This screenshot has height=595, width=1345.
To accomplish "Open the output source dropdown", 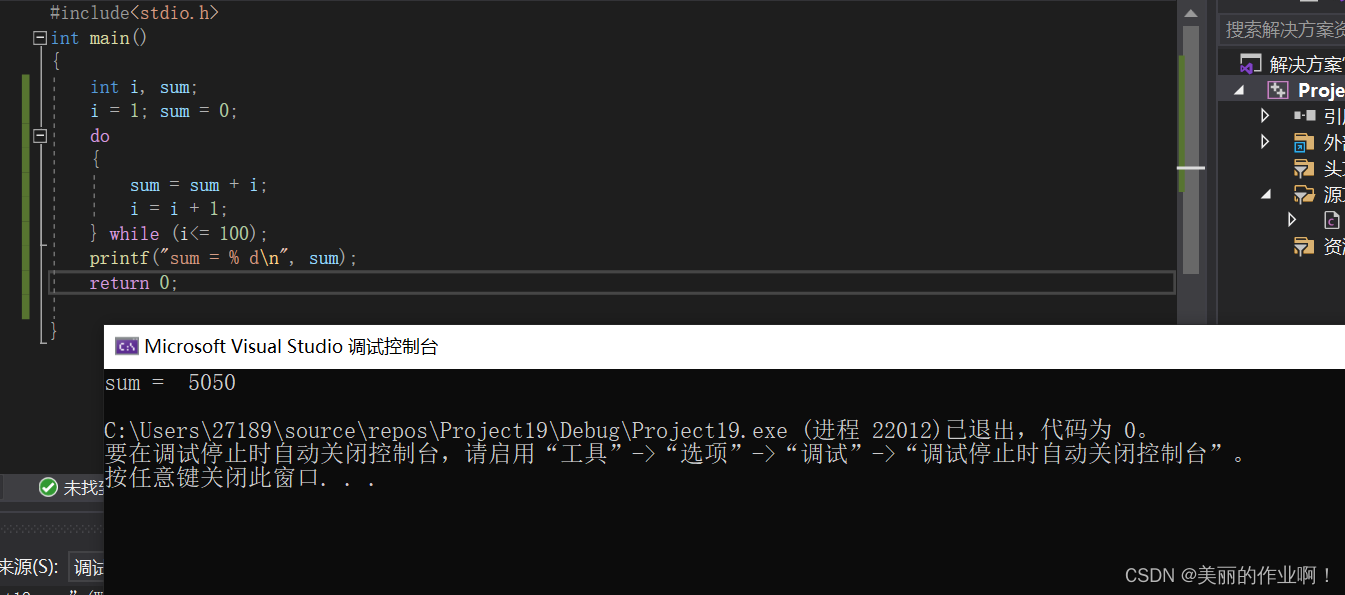I will [x=87, y=567].
